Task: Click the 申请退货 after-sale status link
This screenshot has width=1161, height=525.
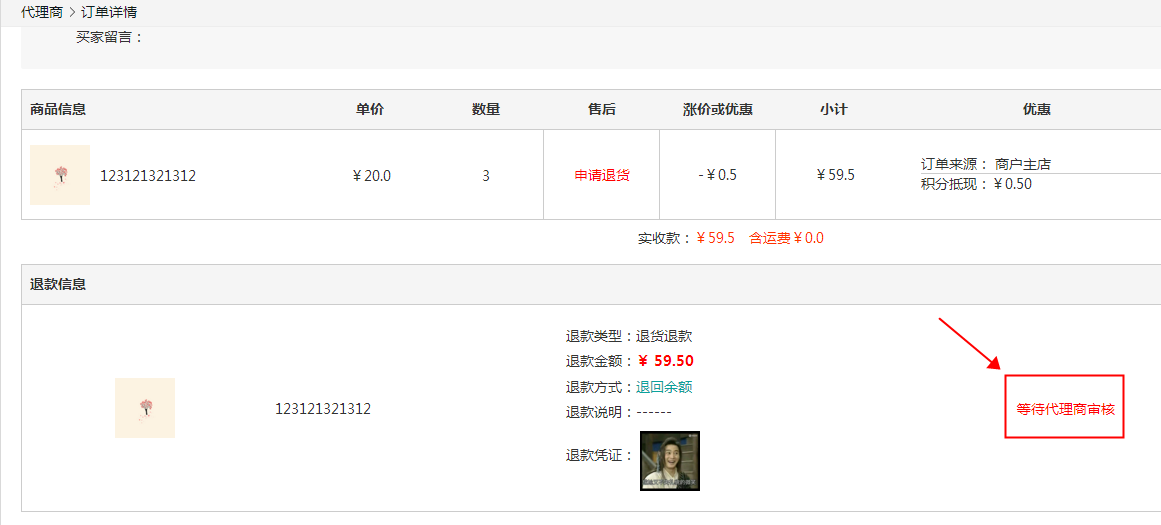Action: [x=602, y=175]
